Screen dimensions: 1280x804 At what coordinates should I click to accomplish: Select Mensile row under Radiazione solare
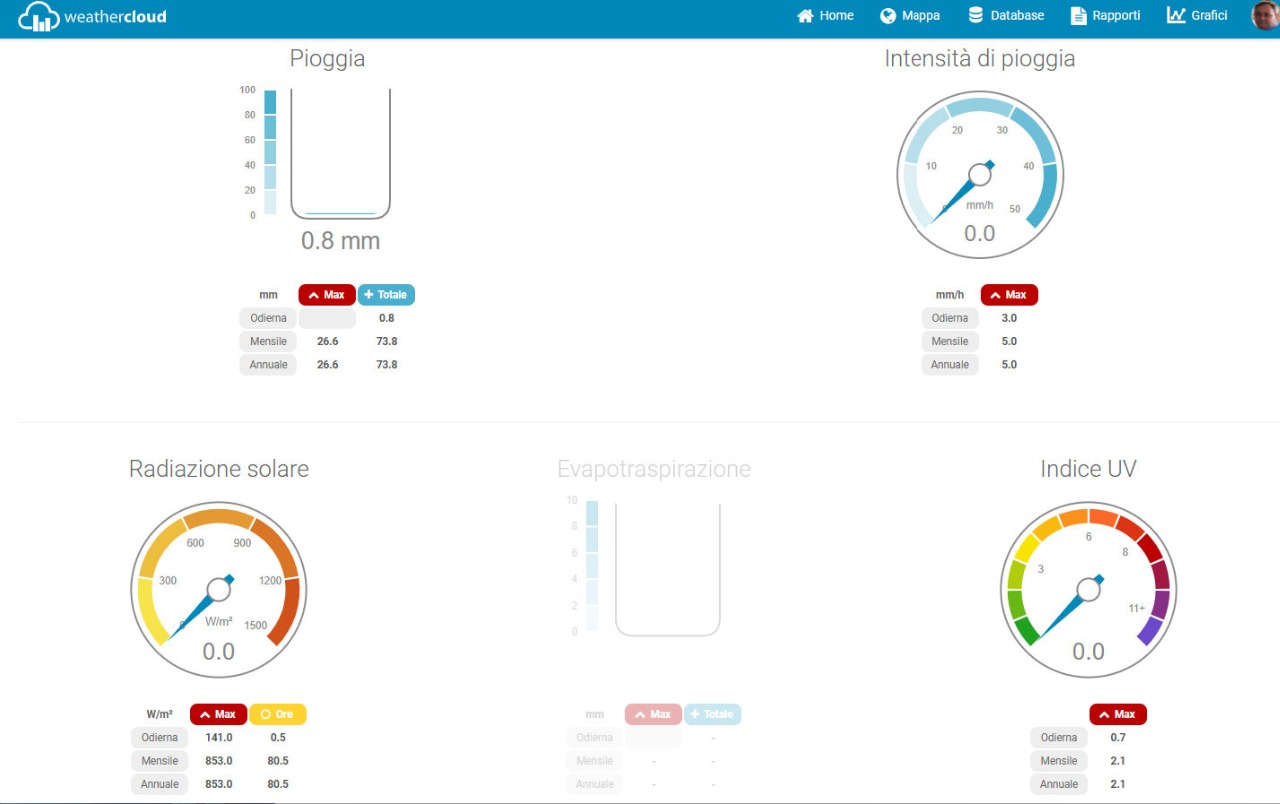click(x=159, y=761)
